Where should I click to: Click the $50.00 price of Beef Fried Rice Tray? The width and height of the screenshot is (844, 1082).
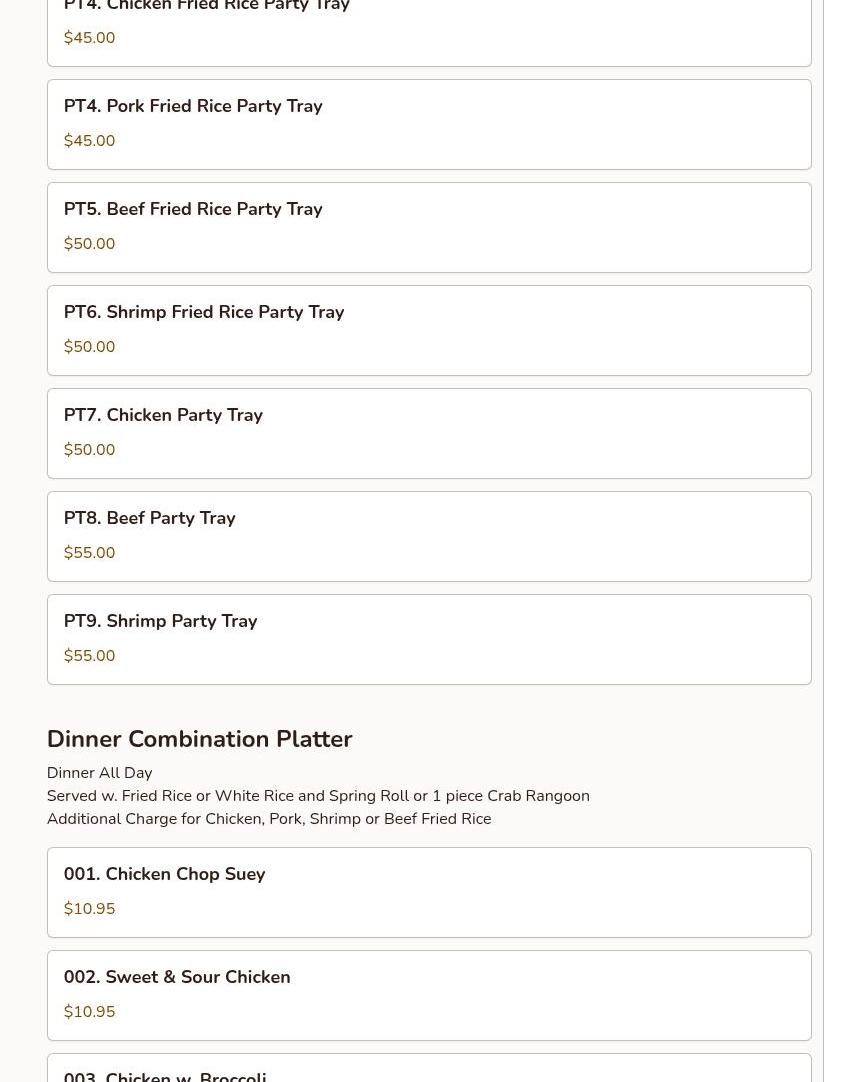pos(89,244)
